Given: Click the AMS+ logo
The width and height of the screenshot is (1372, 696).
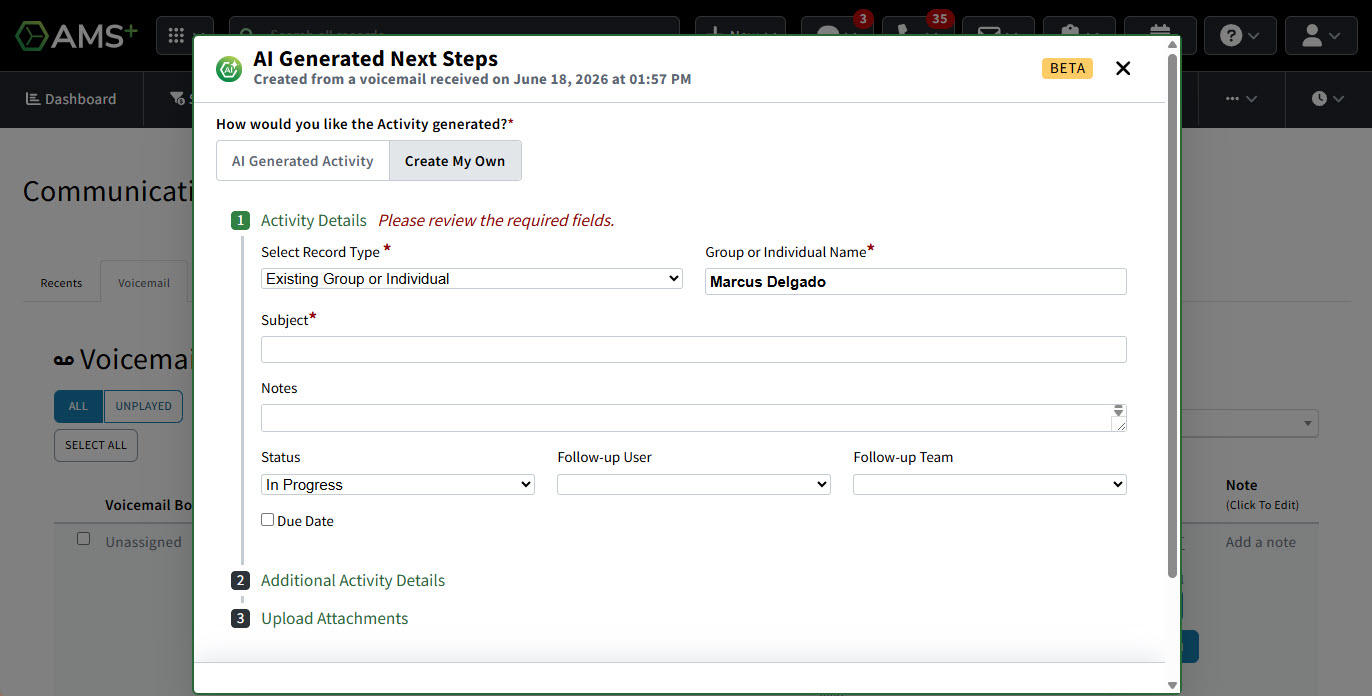Looking at the screenshot, I should point(76,36).
